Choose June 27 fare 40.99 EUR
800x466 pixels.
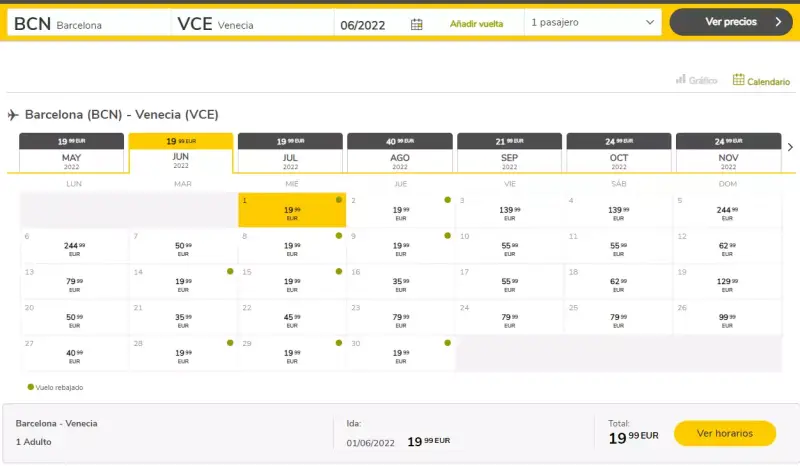tap(74, 353)
